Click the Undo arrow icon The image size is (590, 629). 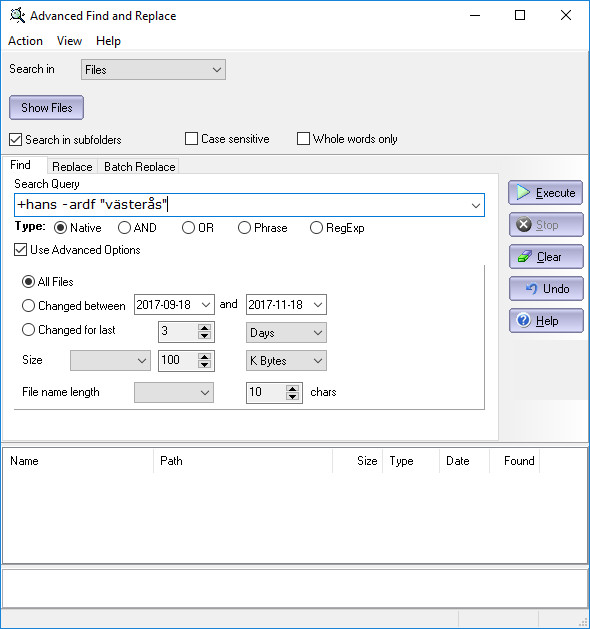[x=531, y=288]
